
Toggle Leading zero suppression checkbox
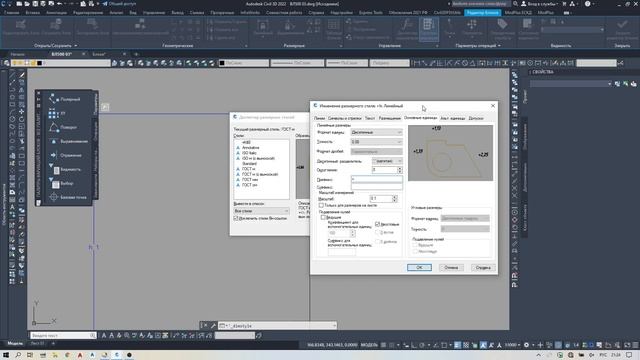[x=323, y=218]
